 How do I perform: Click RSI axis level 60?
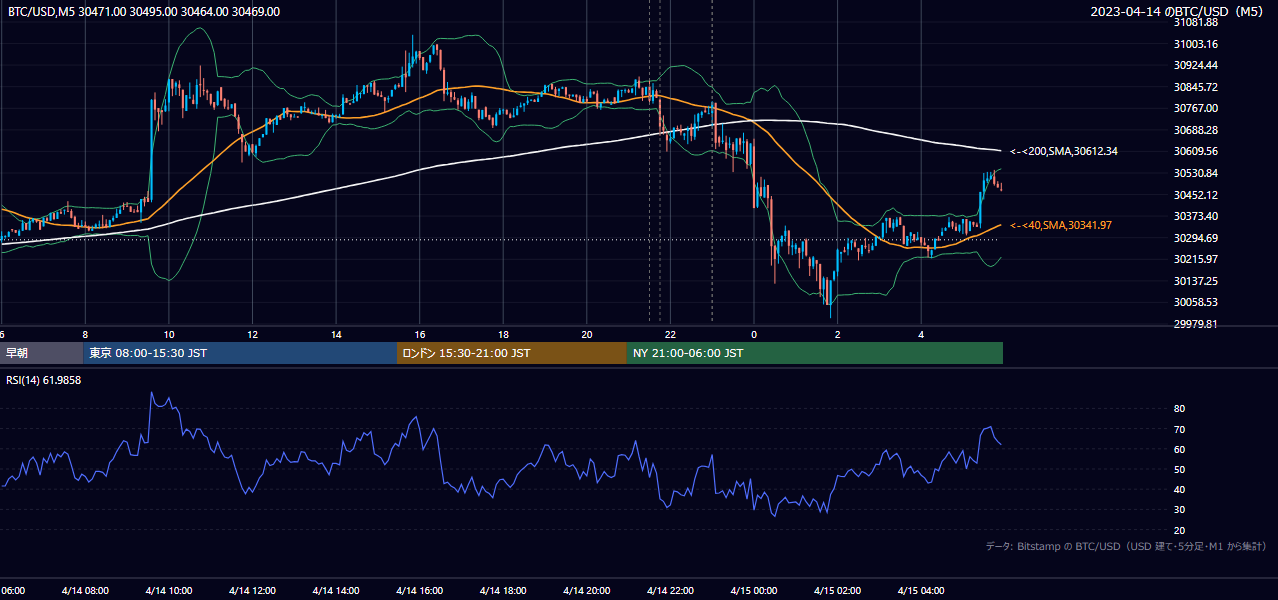[1179, 449]
